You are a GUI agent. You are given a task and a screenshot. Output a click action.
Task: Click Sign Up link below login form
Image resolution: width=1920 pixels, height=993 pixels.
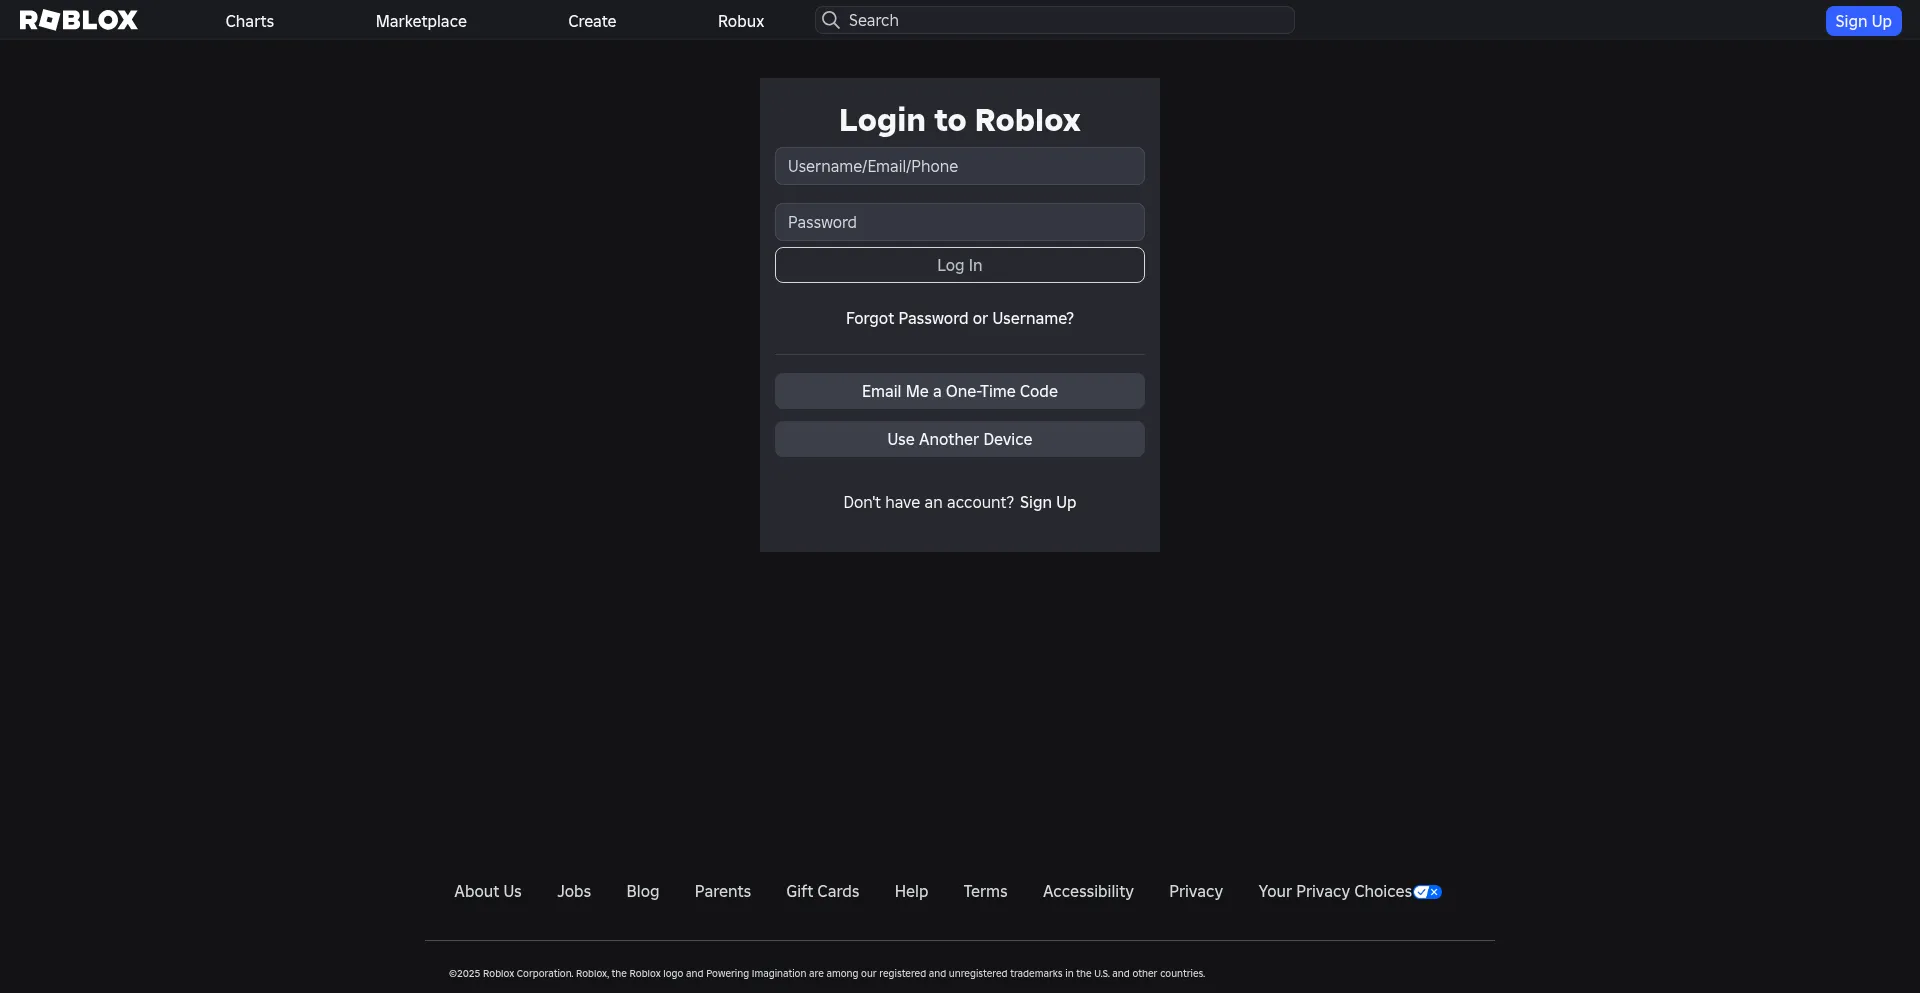point(1048,502)
